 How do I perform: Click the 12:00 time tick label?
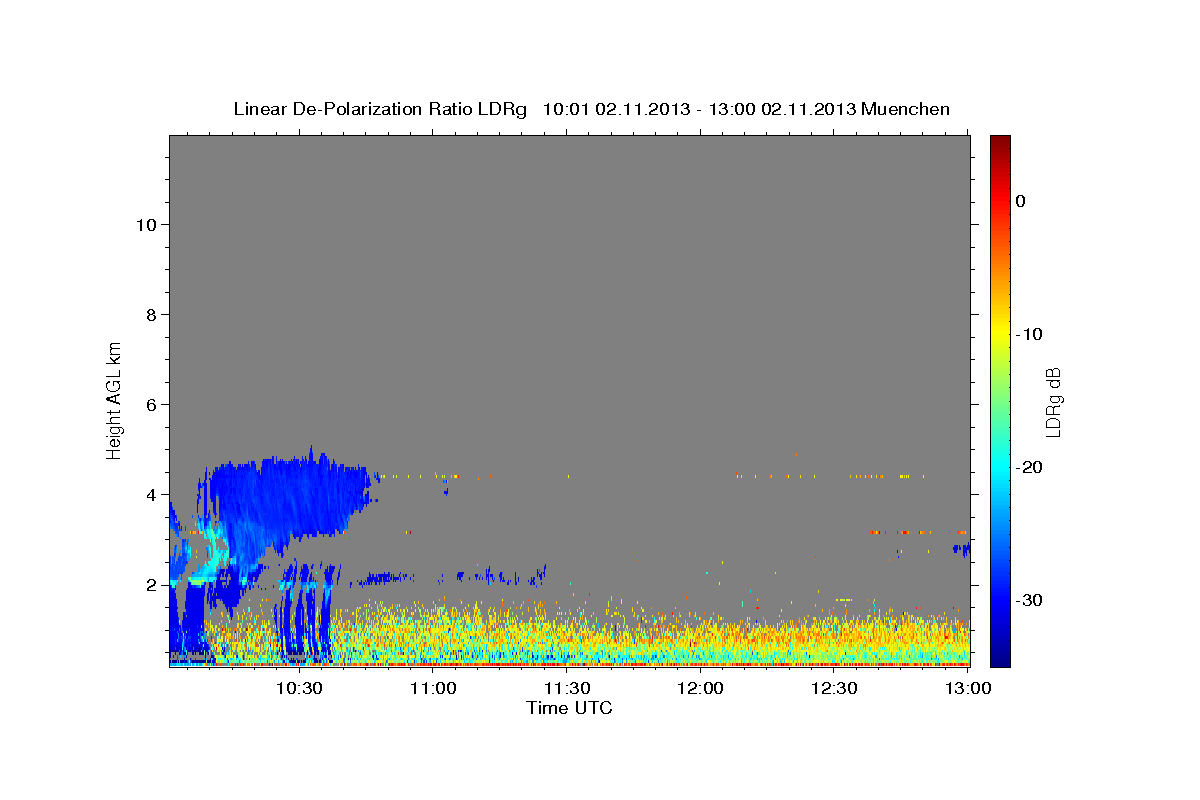click(x=701, y=688)
